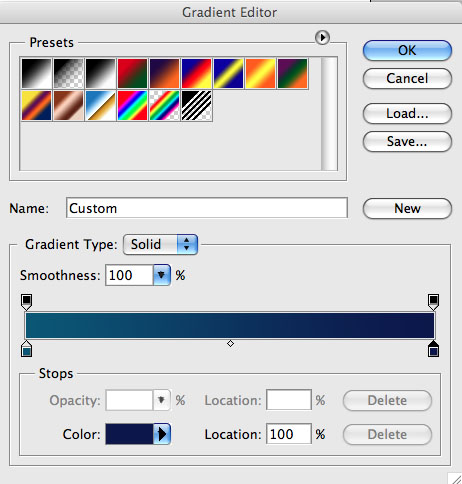Select the right navy color stop

(433, 349)
